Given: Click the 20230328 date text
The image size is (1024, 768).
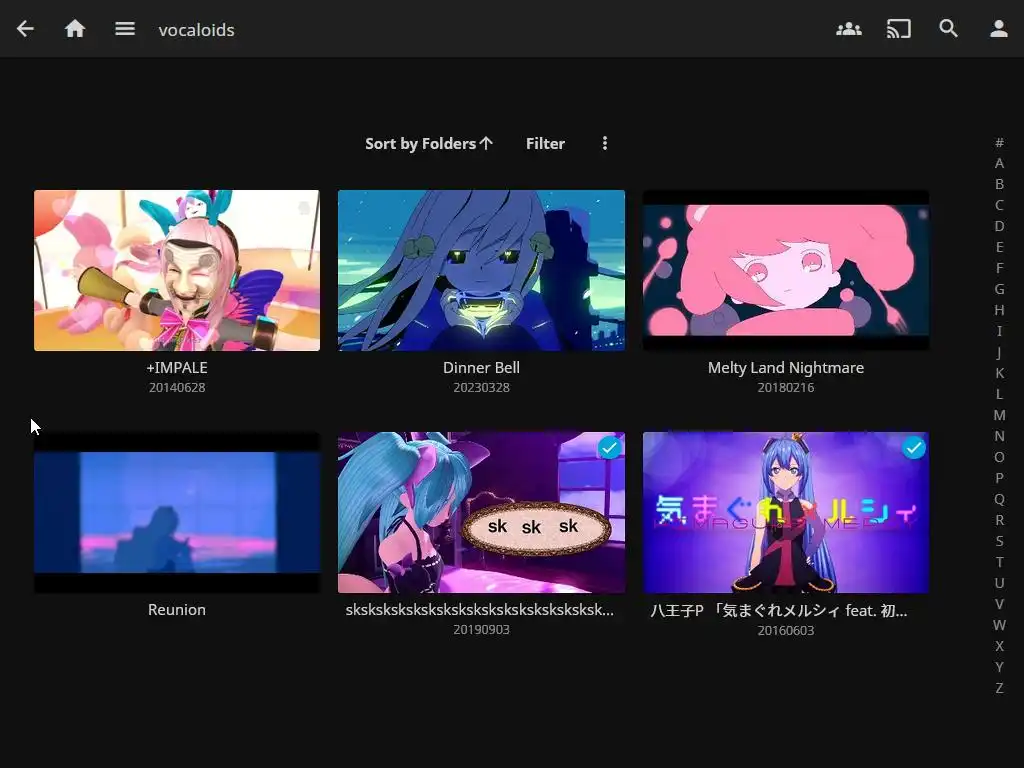Looking at the screenshot, I should [481, 388].
